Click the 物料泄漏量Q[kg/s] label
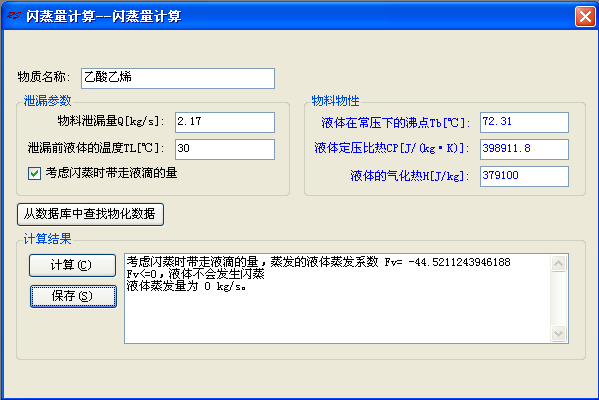This screenshot has height=400, width=599. [x=111, y=121]
